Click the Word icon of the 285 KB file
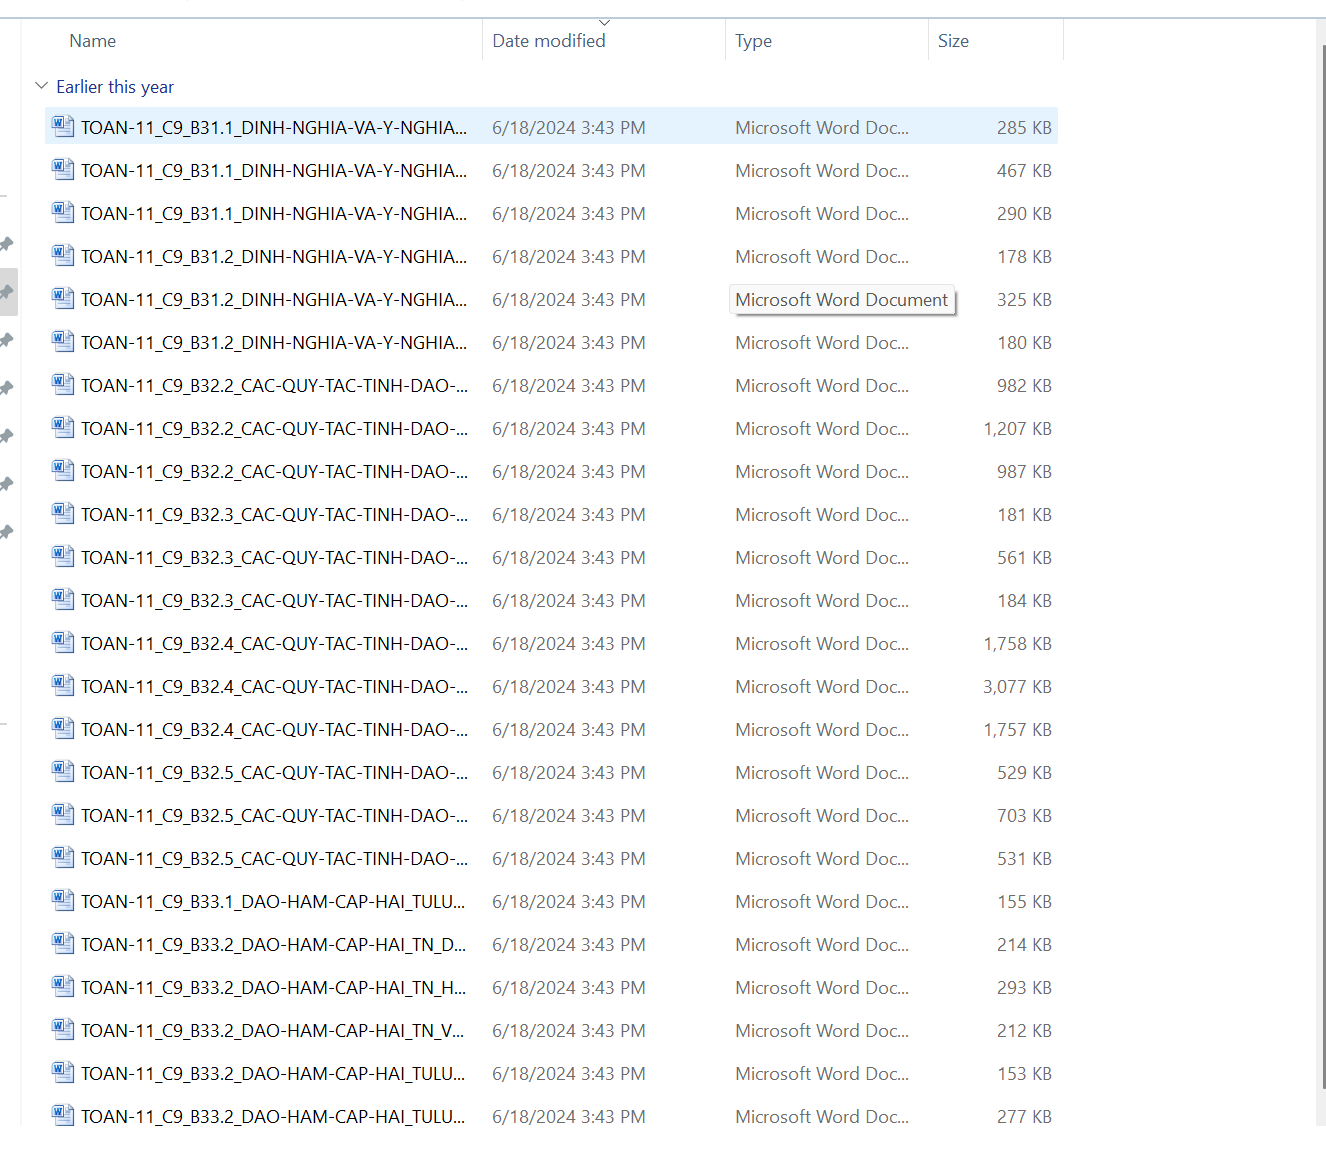Image resolution: width=1326 pixels, height=1149 pixels. click(x=63, y=127)
